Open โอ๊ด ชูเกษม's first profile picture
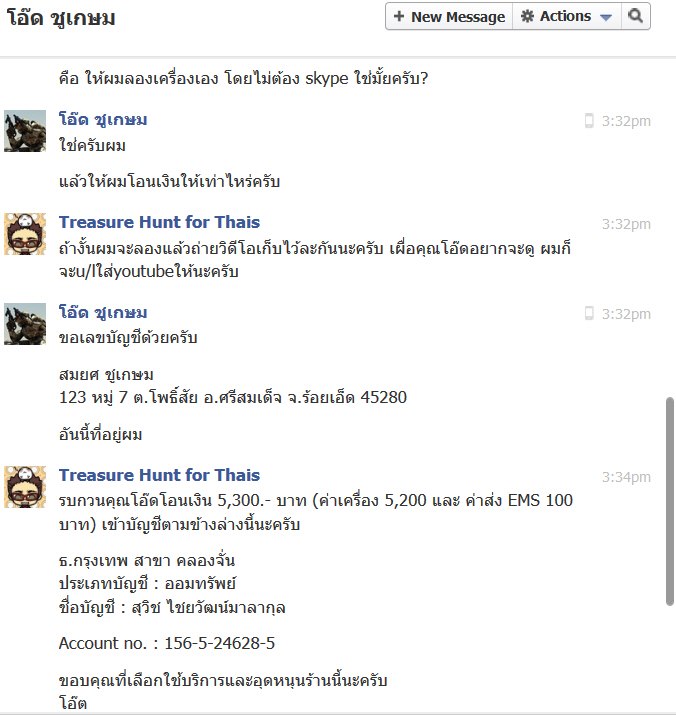 tap(25, 131)
